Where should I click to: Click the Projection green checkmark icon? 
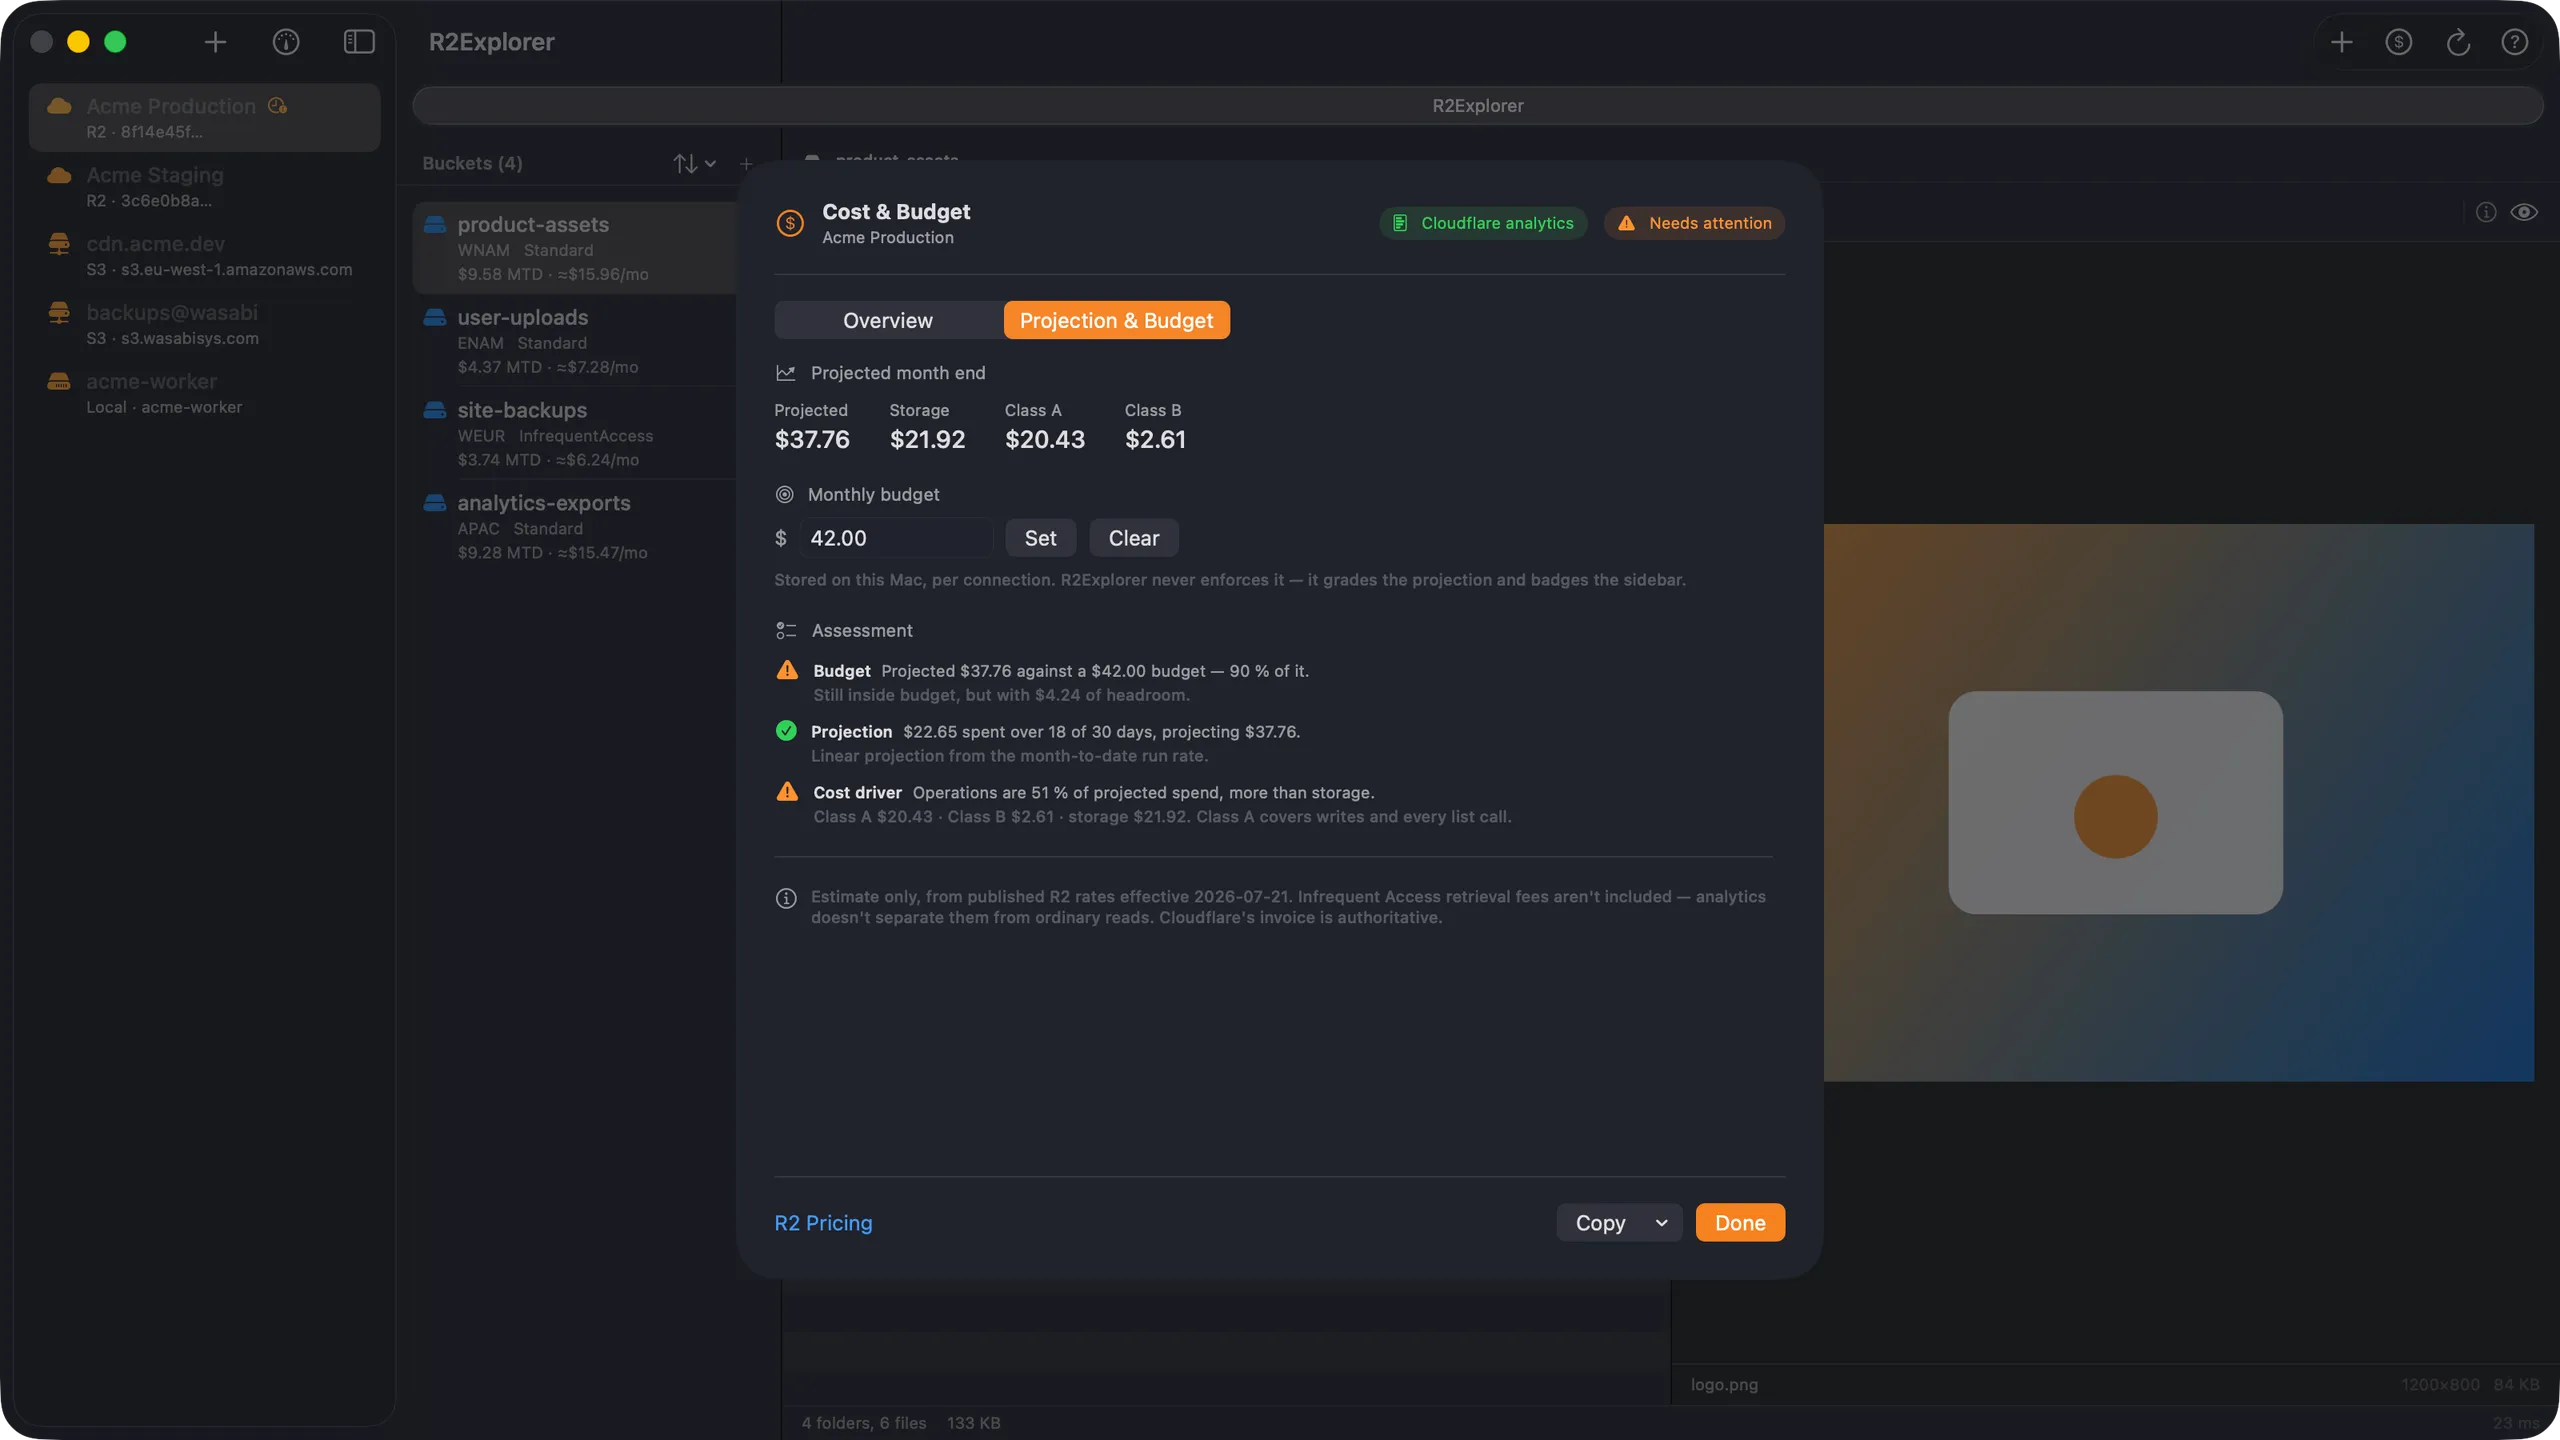pyautogui.click(x=786, y=731)
